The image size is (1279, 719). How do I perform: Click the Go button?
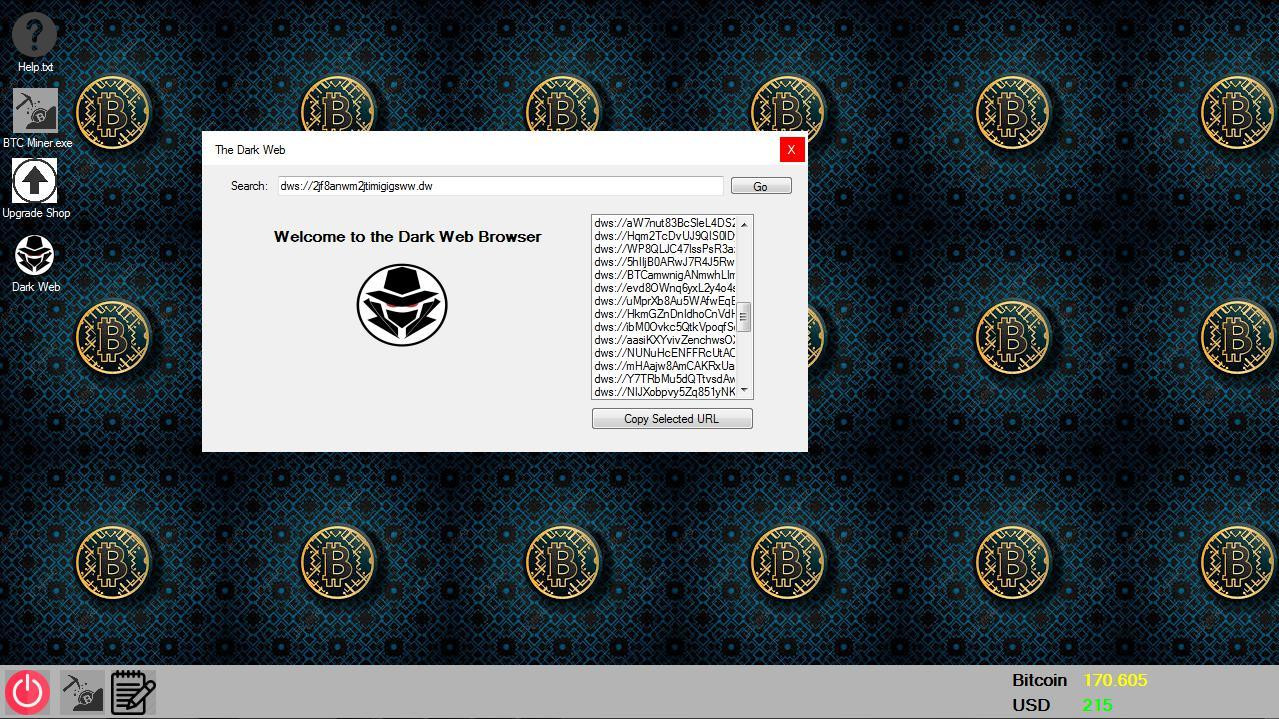coord(761,186)
